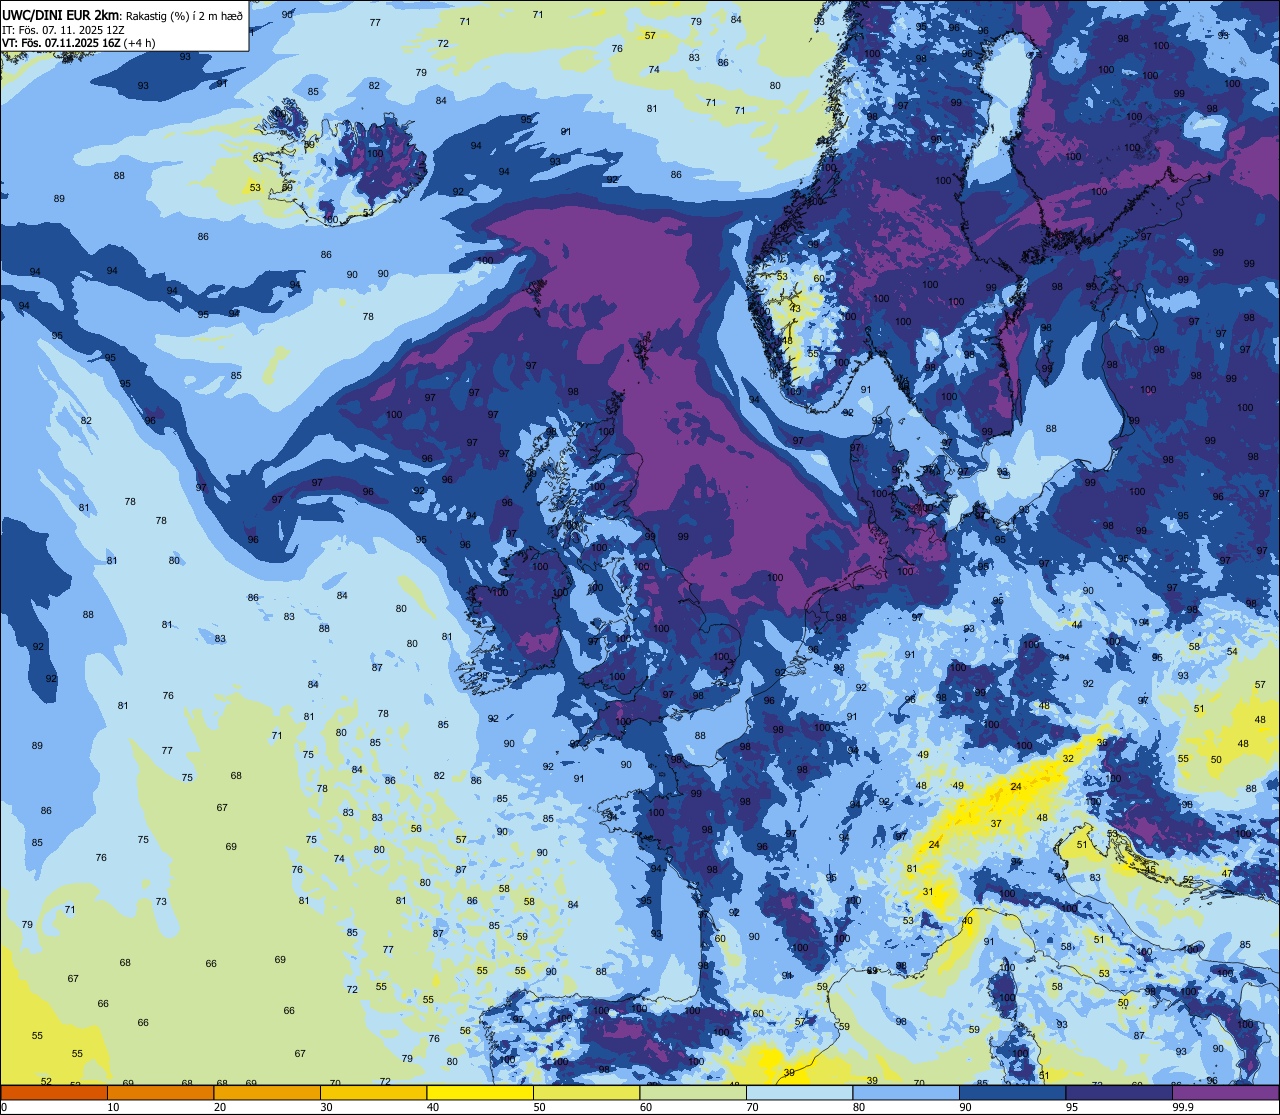Click the '44' humidity value on the map
The image size is (1280, 1115).
click(1077, 625)
